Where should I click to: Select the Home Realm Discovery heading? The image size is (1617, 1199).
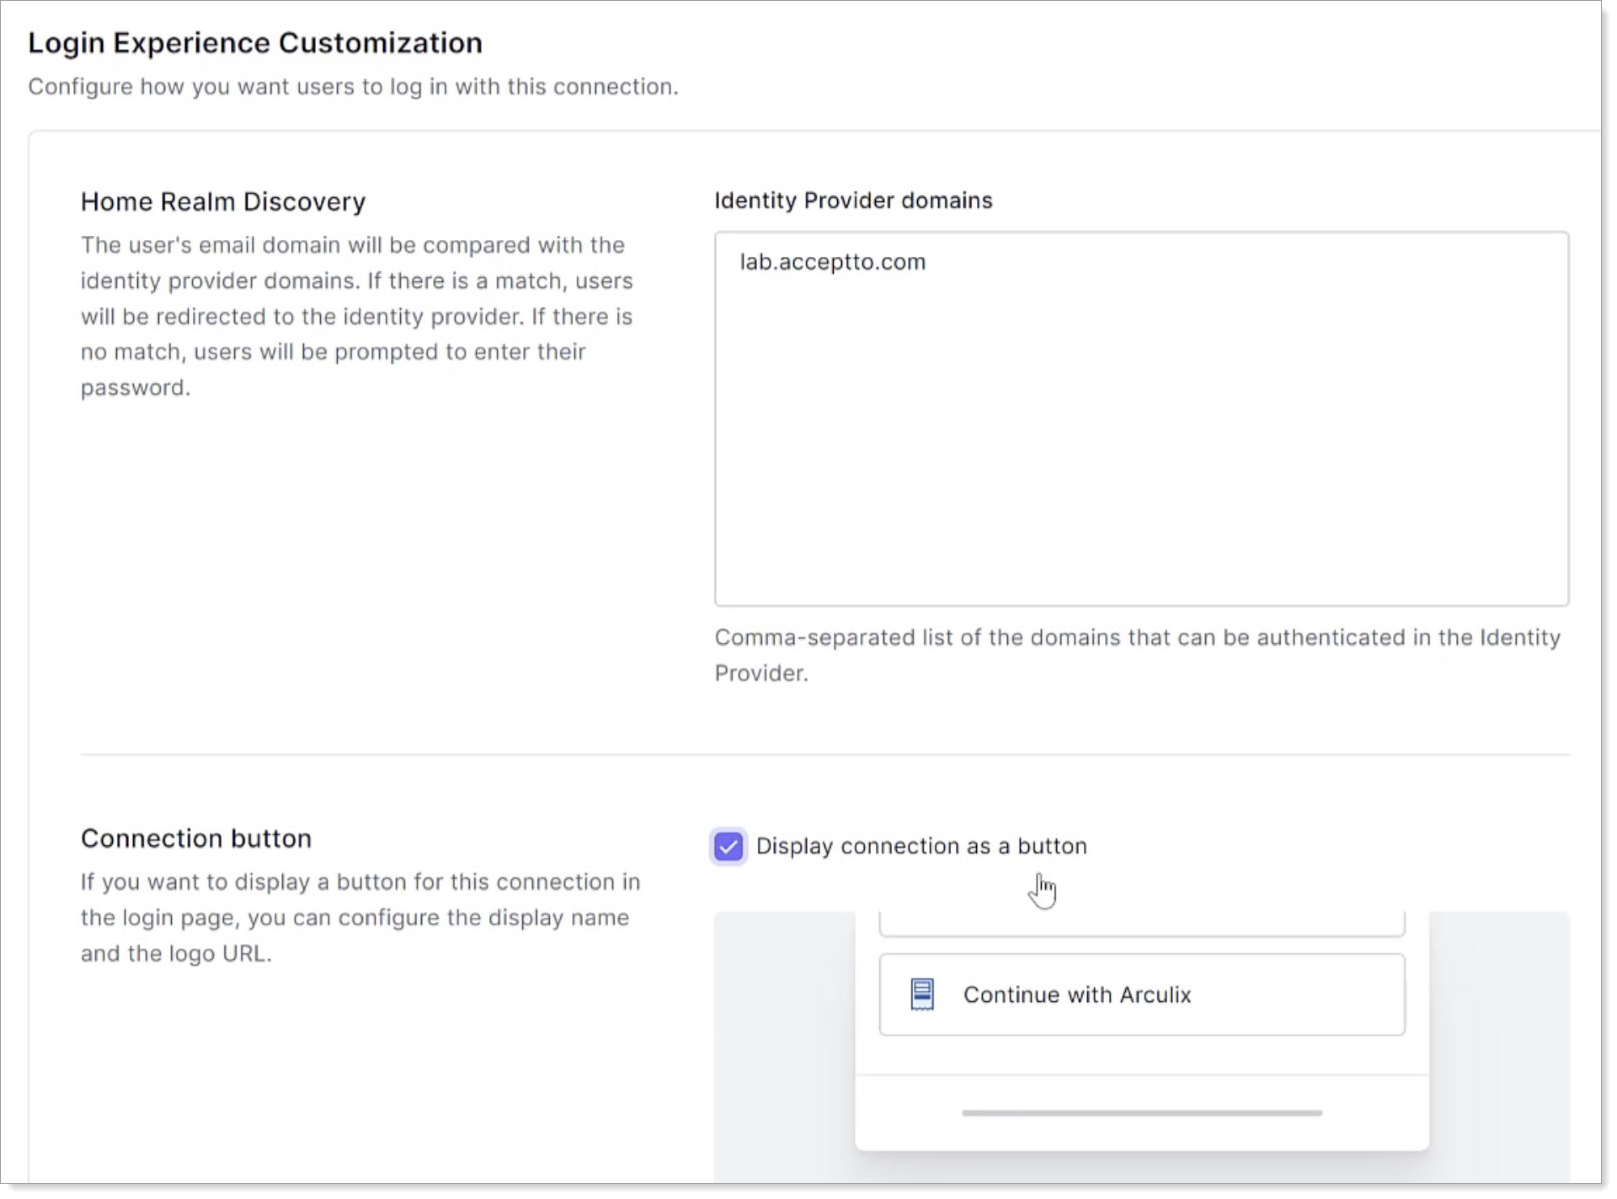click(223, 202)
